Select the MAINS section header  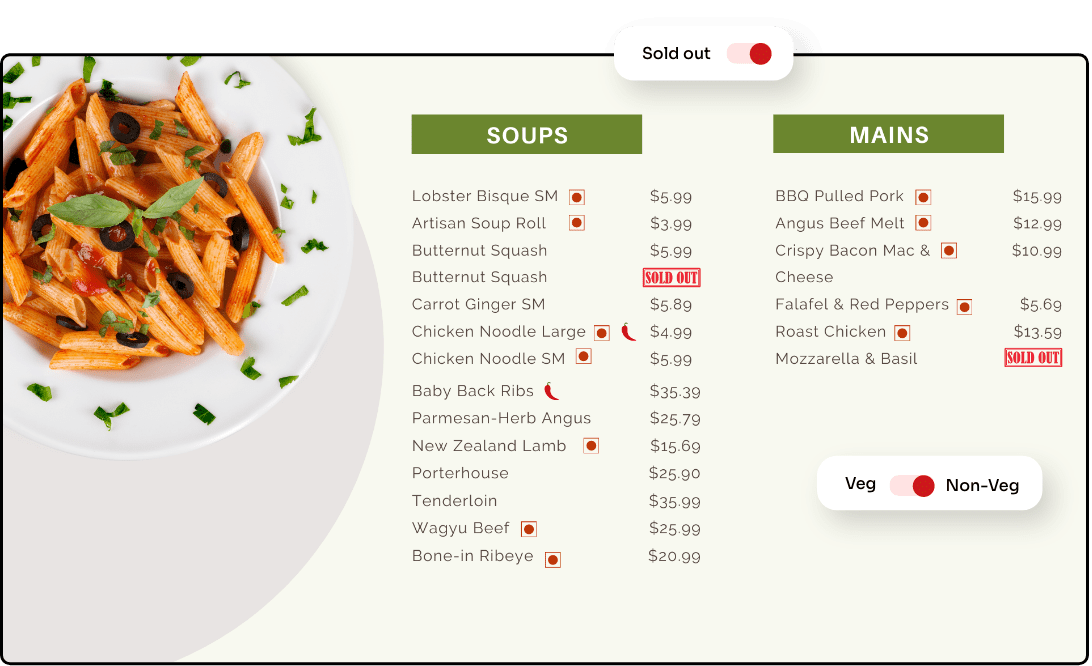[888, 133]
